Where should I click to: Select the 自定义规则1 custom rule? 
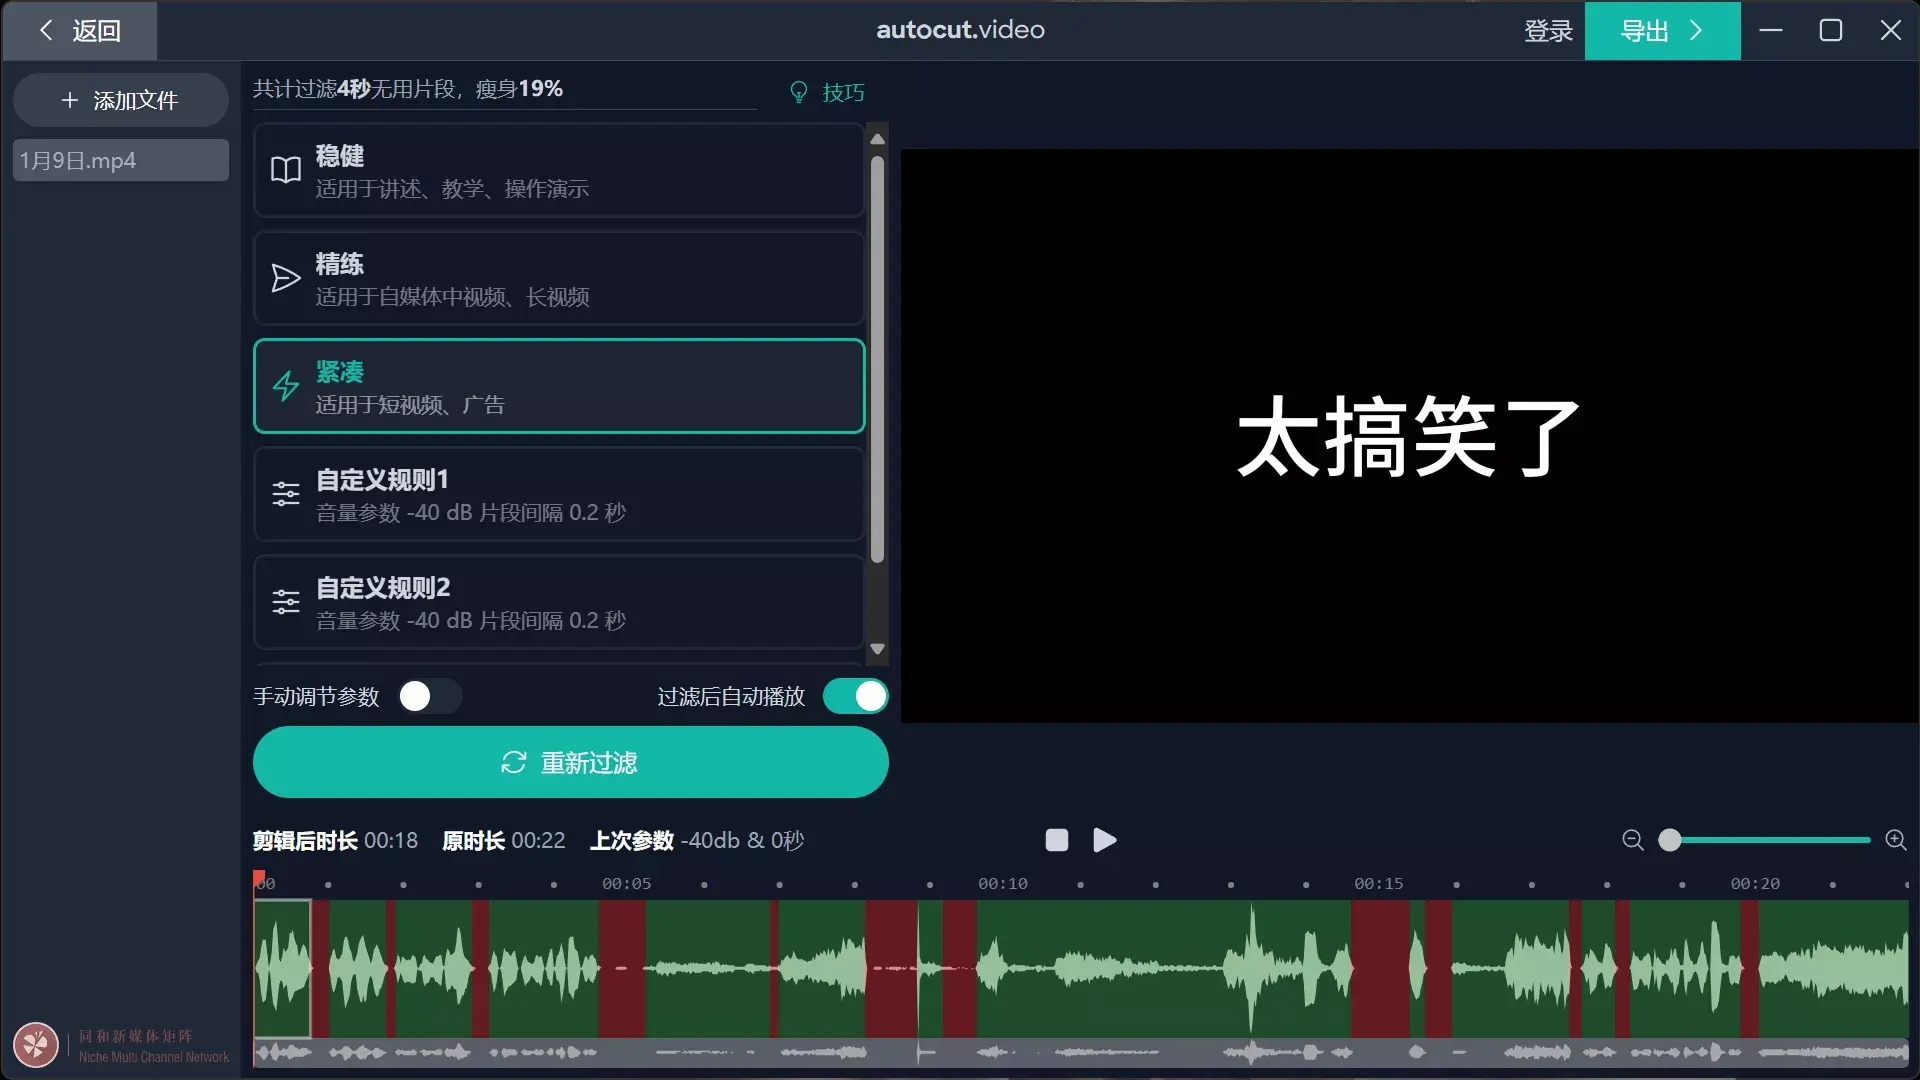pos(559,494)
